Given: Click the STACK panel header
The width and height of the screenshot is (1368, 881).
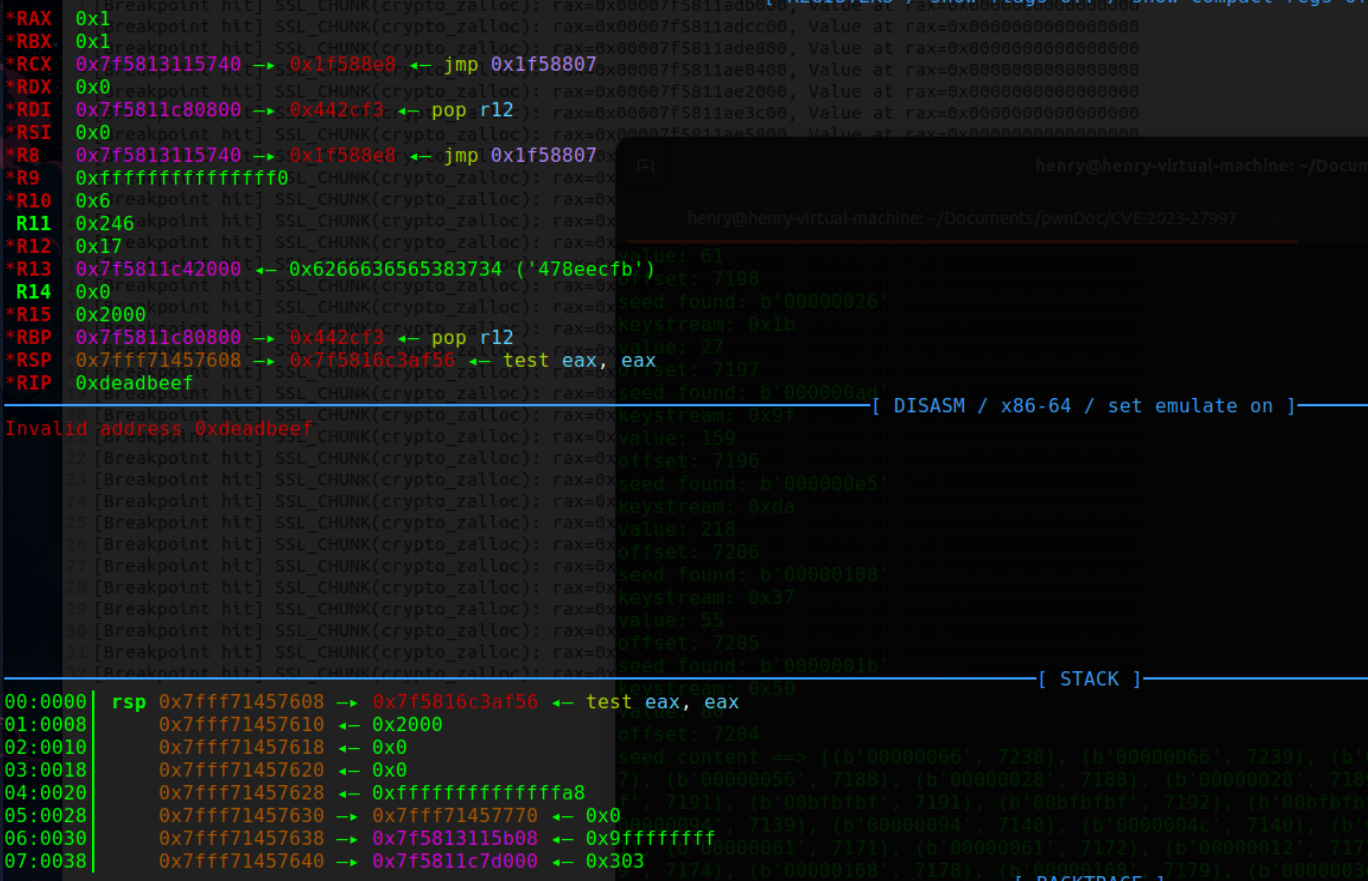Looking at the screenshot, I should click(1089, 679).
